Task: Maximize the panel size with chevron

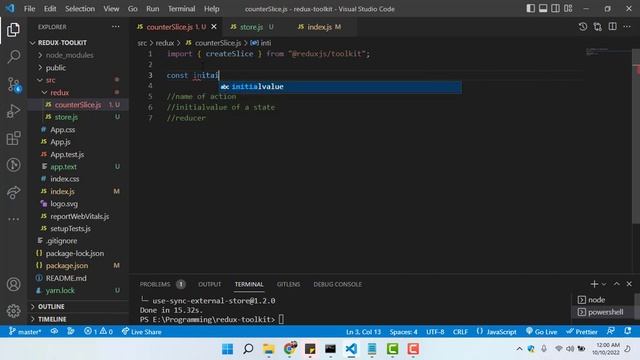Action: click(x=617, y=284)
